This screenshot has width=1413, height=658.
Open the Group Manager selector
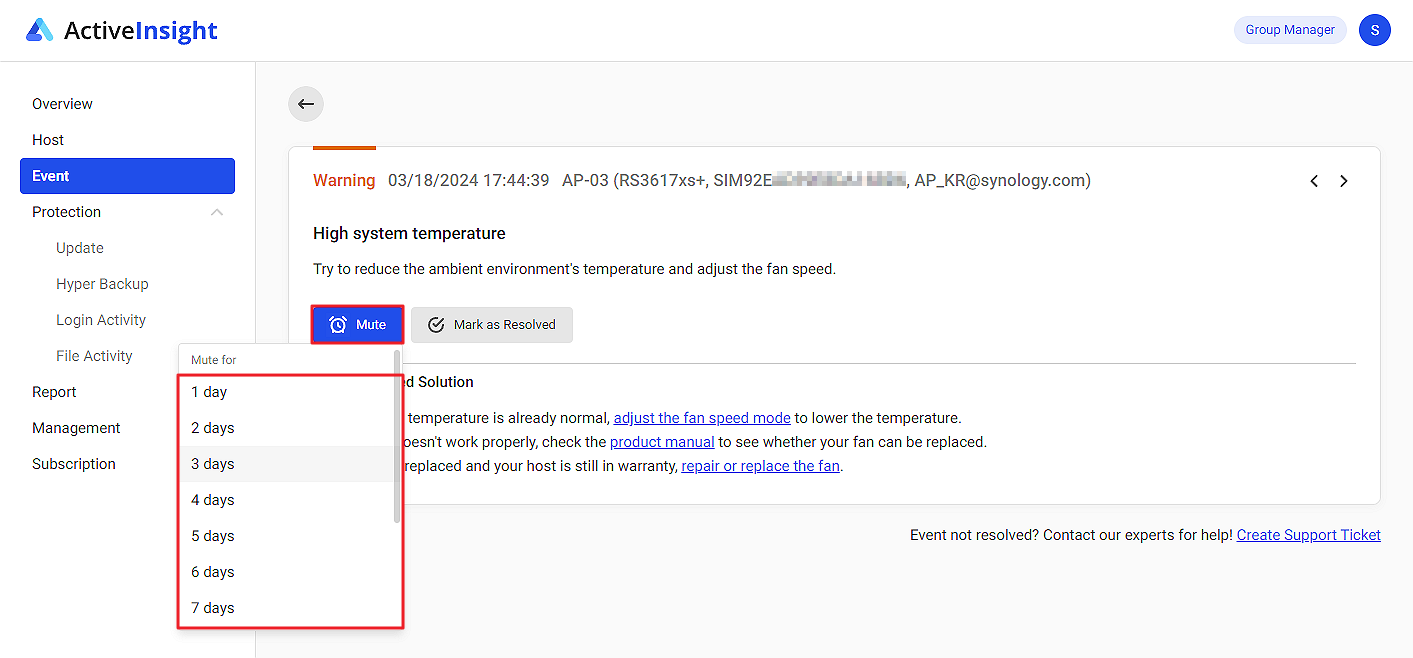click(1289, 29)
